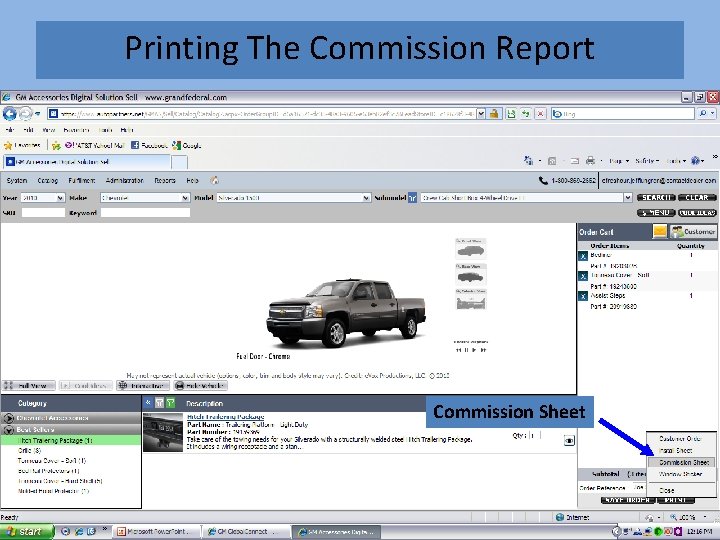
Task: Click the gray filter icon near Description
Action: [159, 403]
